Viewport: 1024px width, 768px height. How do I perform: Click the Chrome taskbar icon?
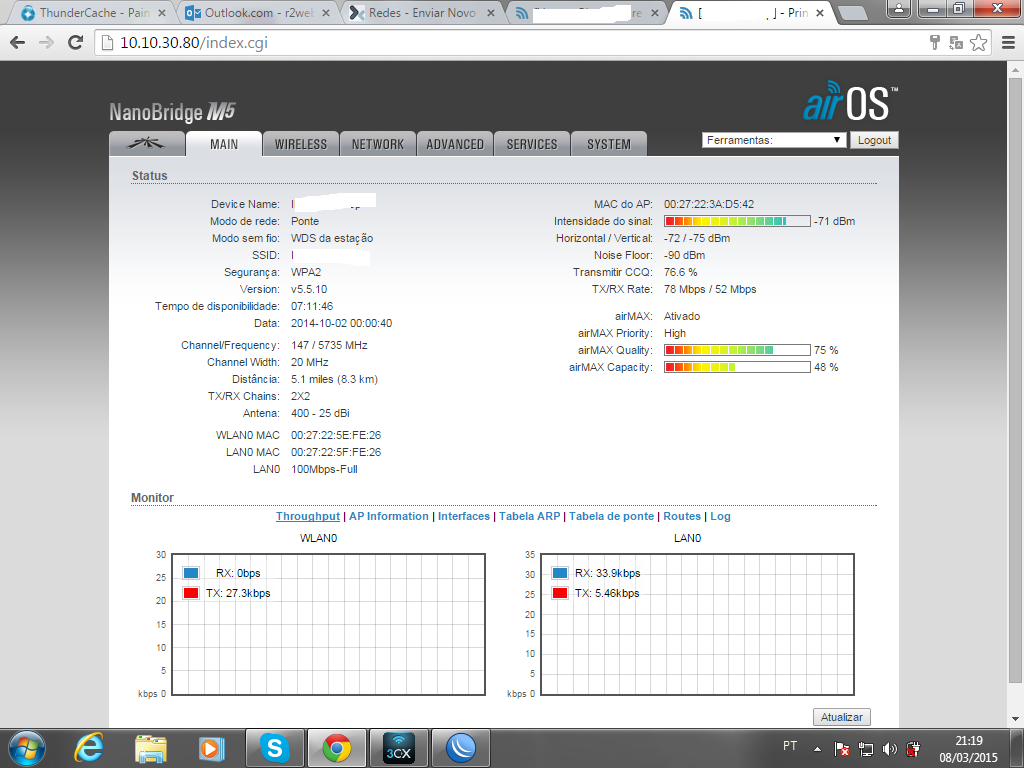336,748
